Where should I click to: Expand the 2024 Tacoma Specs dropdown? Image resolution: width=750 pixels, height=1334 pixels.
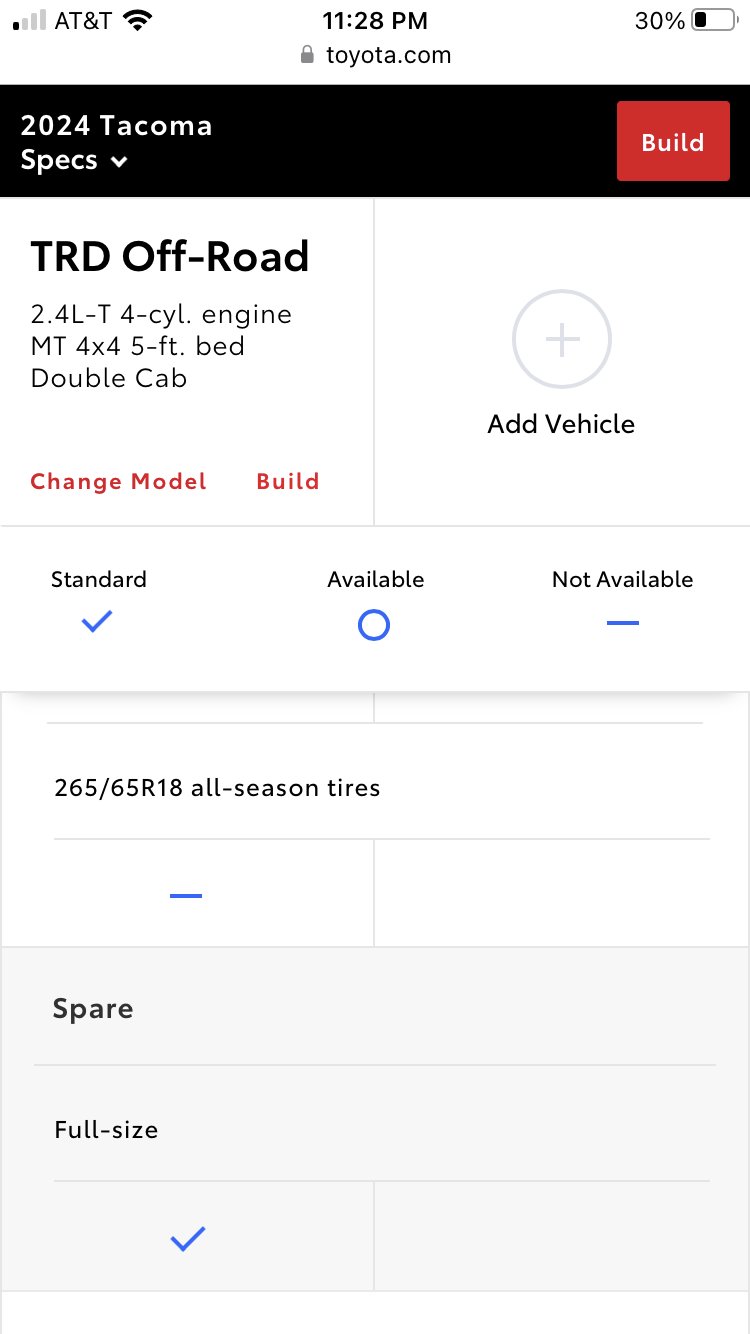coord(116,143)
